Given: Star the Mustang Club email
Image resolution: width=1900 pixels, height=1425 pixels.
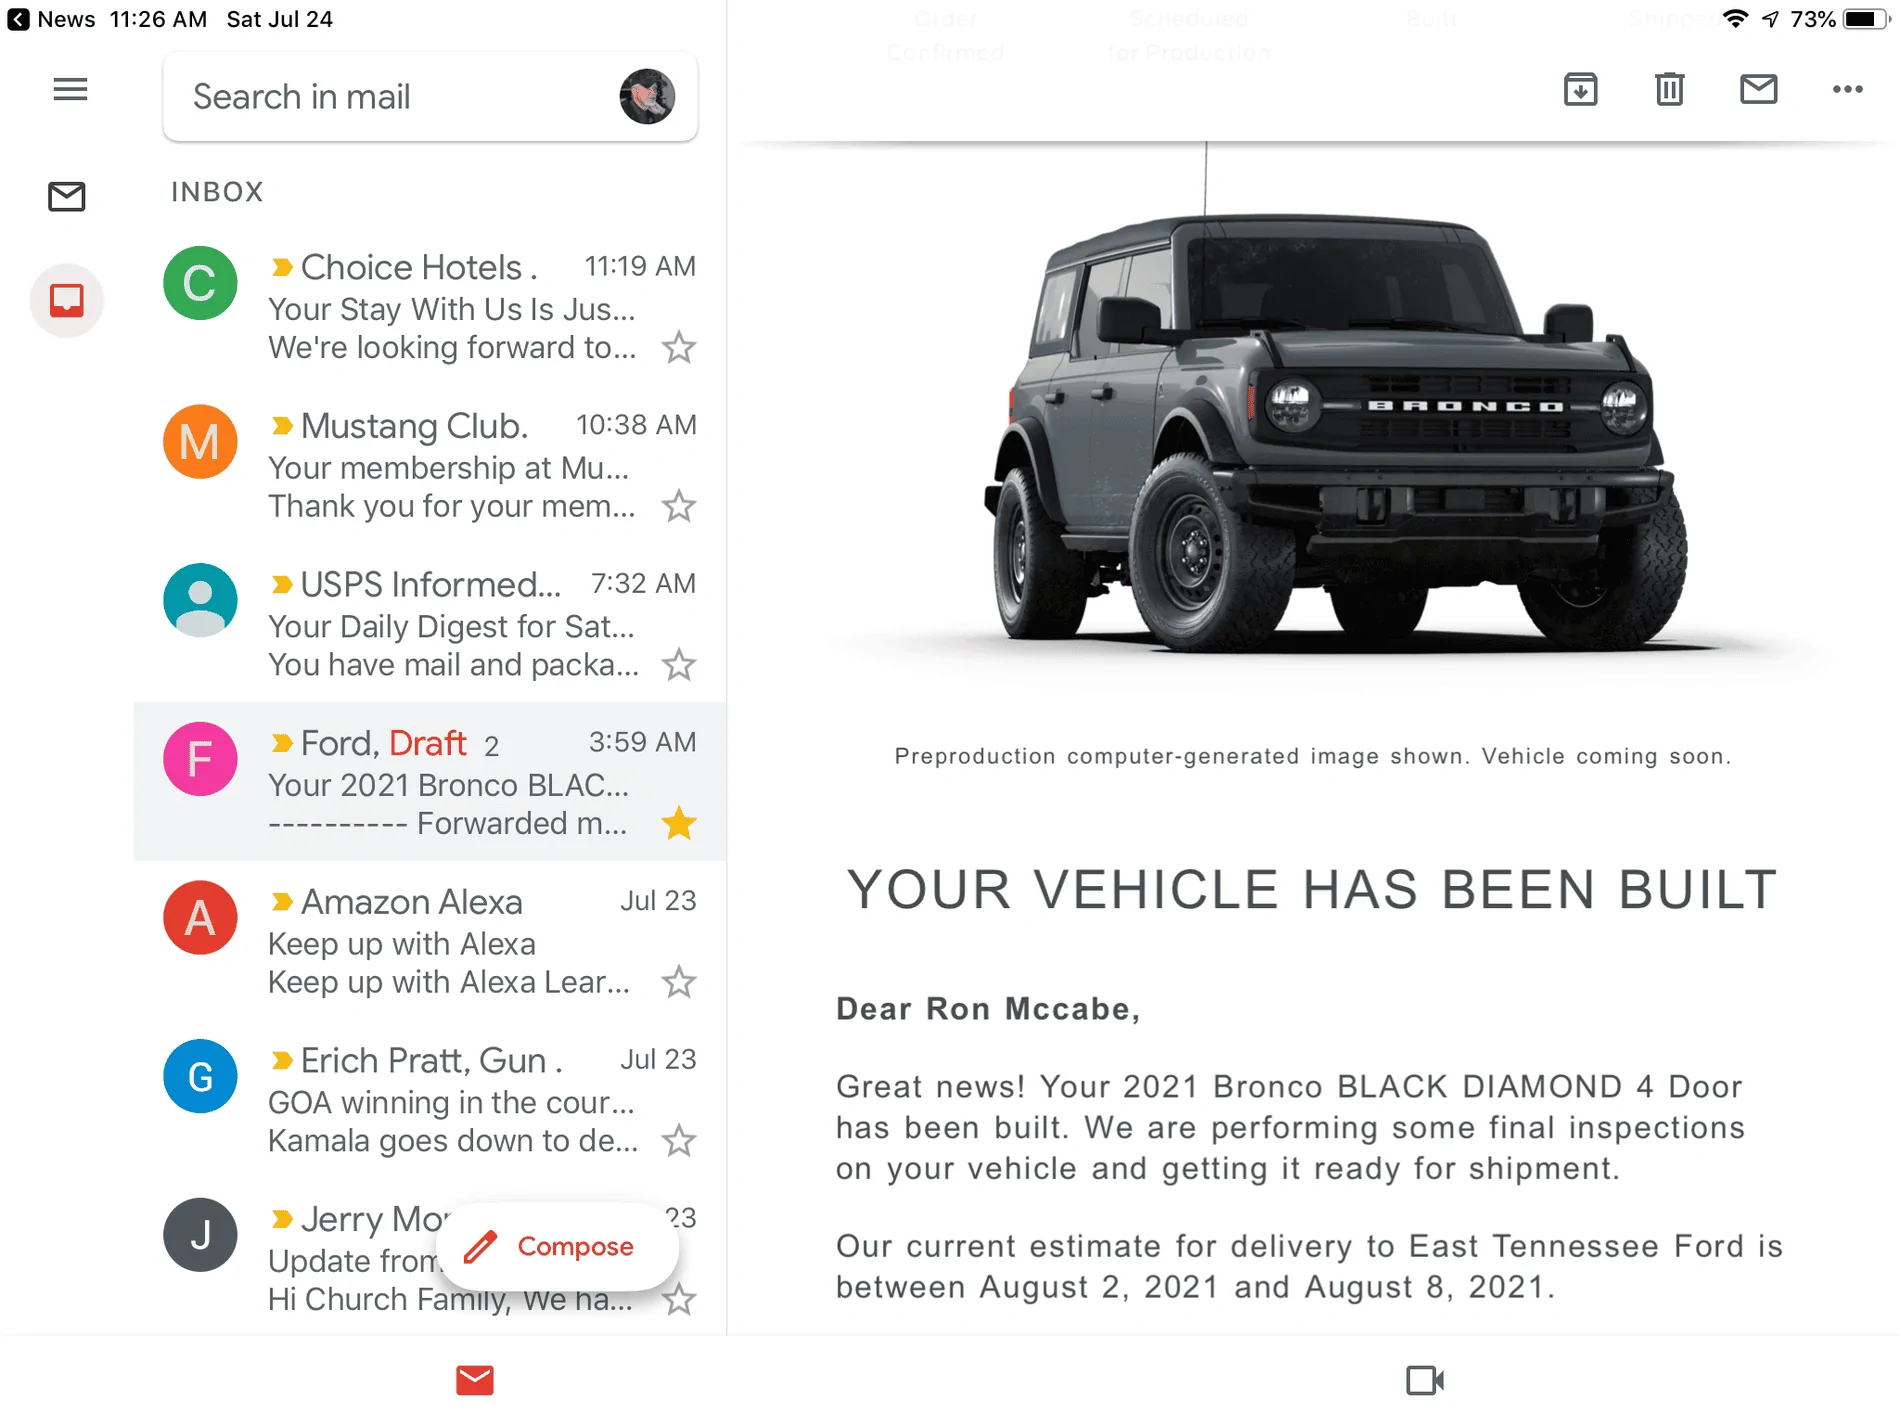Looking at the screenshot, I should tap(679, 506).
